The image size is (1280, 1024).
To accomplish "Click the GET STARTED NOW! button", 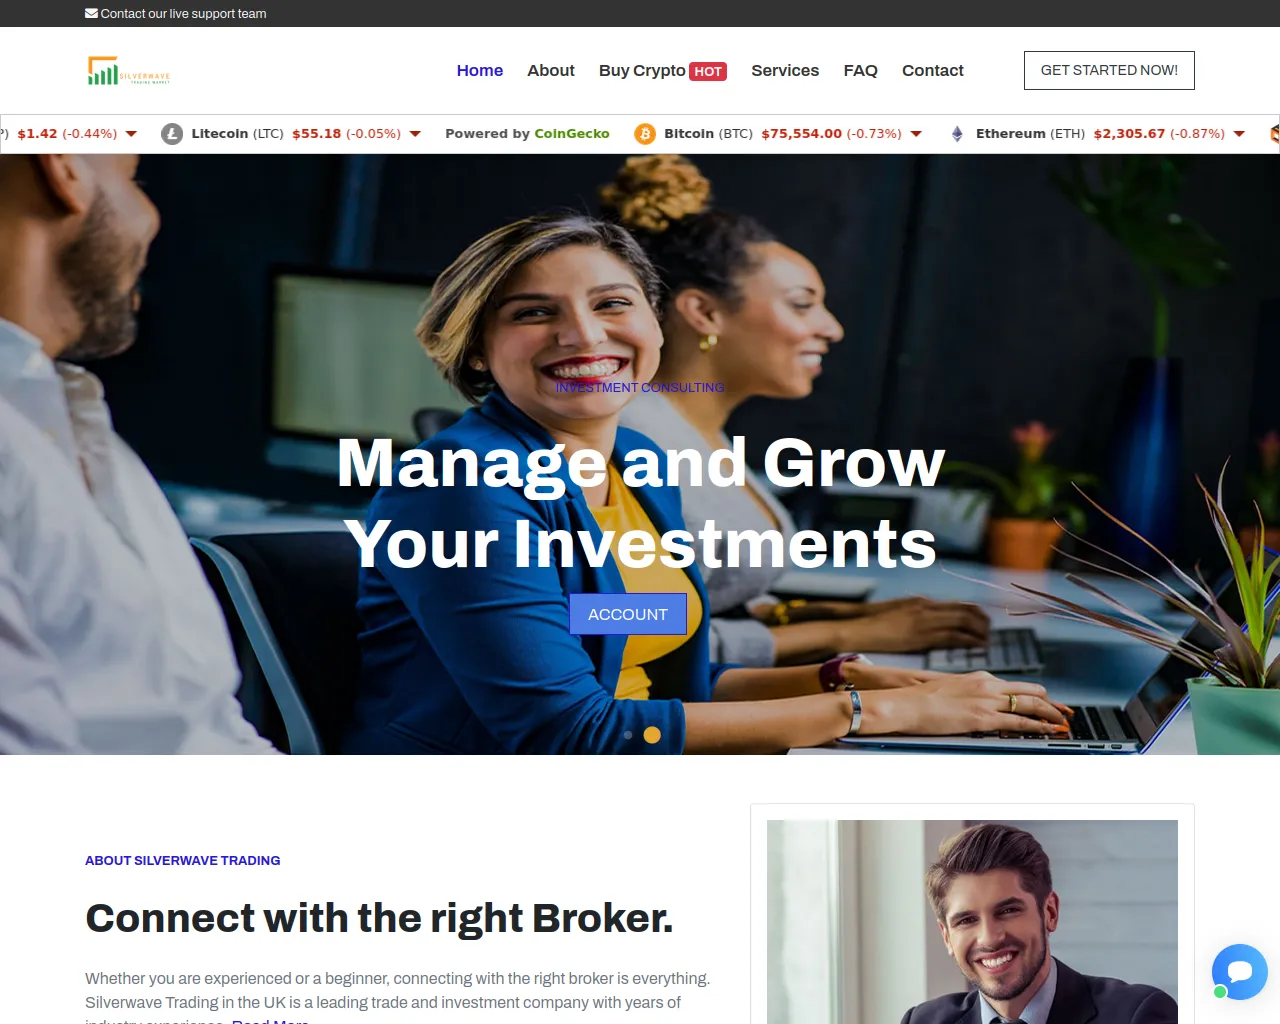I will click(x=1109, y=70).
